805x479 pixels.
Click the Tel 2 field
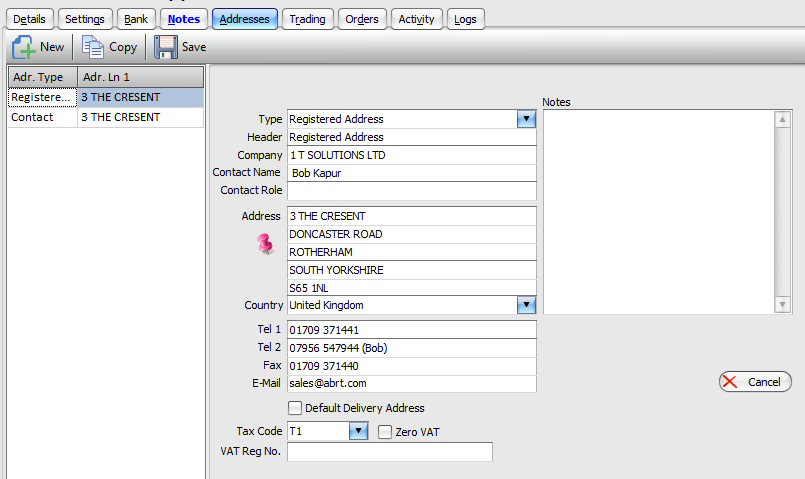point(412,348)
